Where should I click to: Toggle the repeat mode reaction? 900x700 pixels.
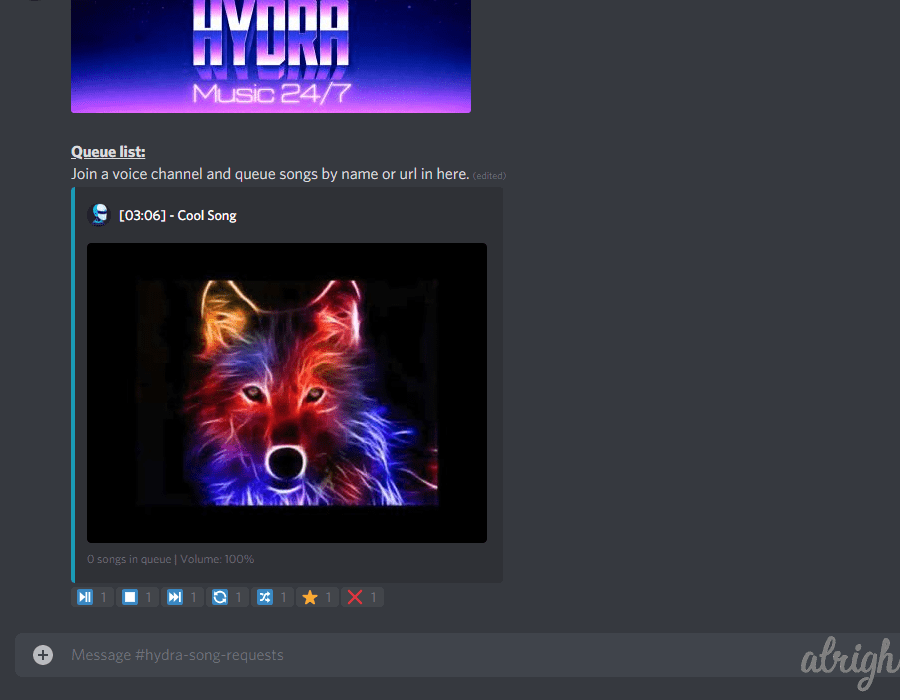tap(220, 596)
